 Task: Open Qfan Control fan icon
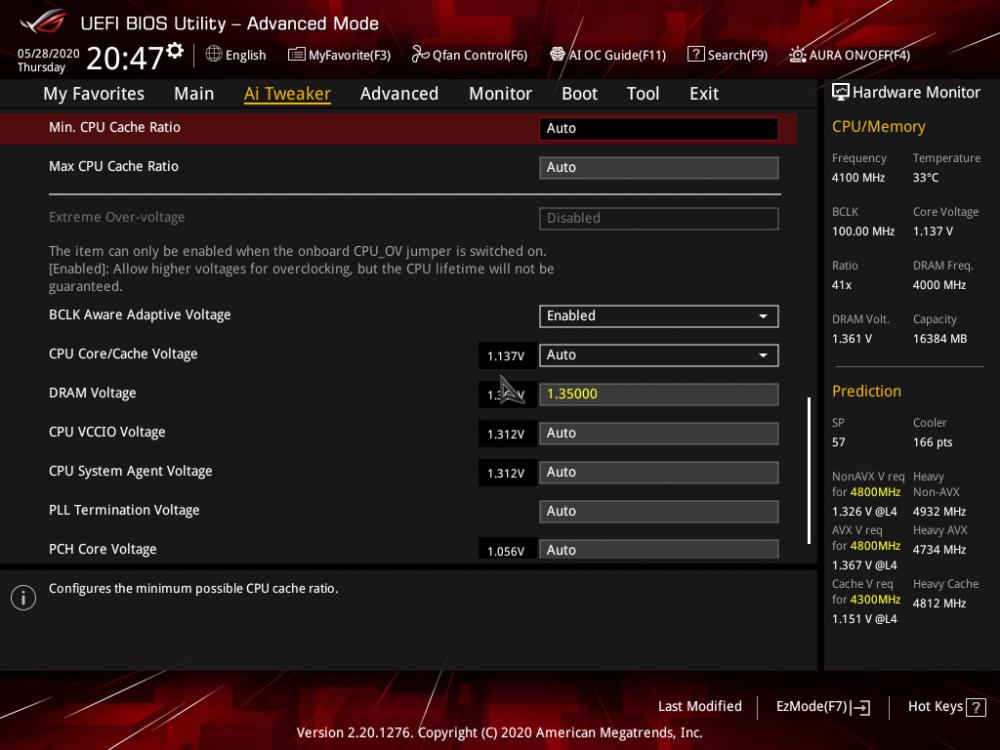[420, 54]
